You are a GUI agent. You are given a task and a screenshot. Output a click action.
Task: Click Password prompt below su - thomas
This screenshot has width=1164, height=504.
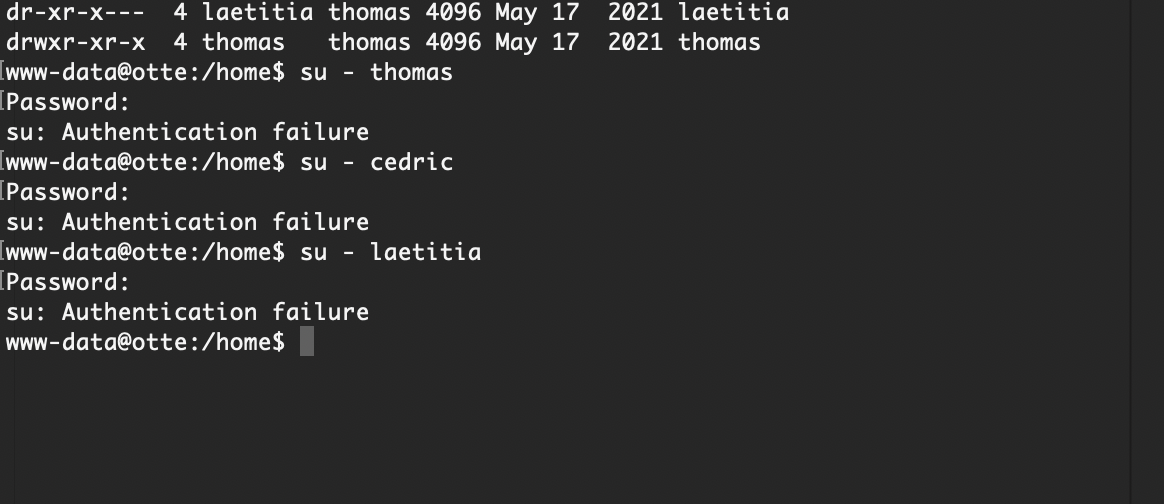(68, 102)
